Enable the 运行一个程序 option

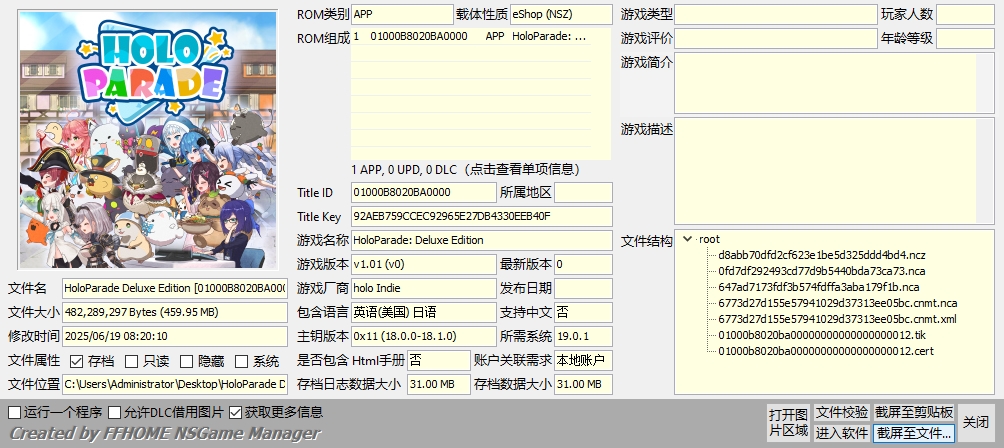[14, 412]
